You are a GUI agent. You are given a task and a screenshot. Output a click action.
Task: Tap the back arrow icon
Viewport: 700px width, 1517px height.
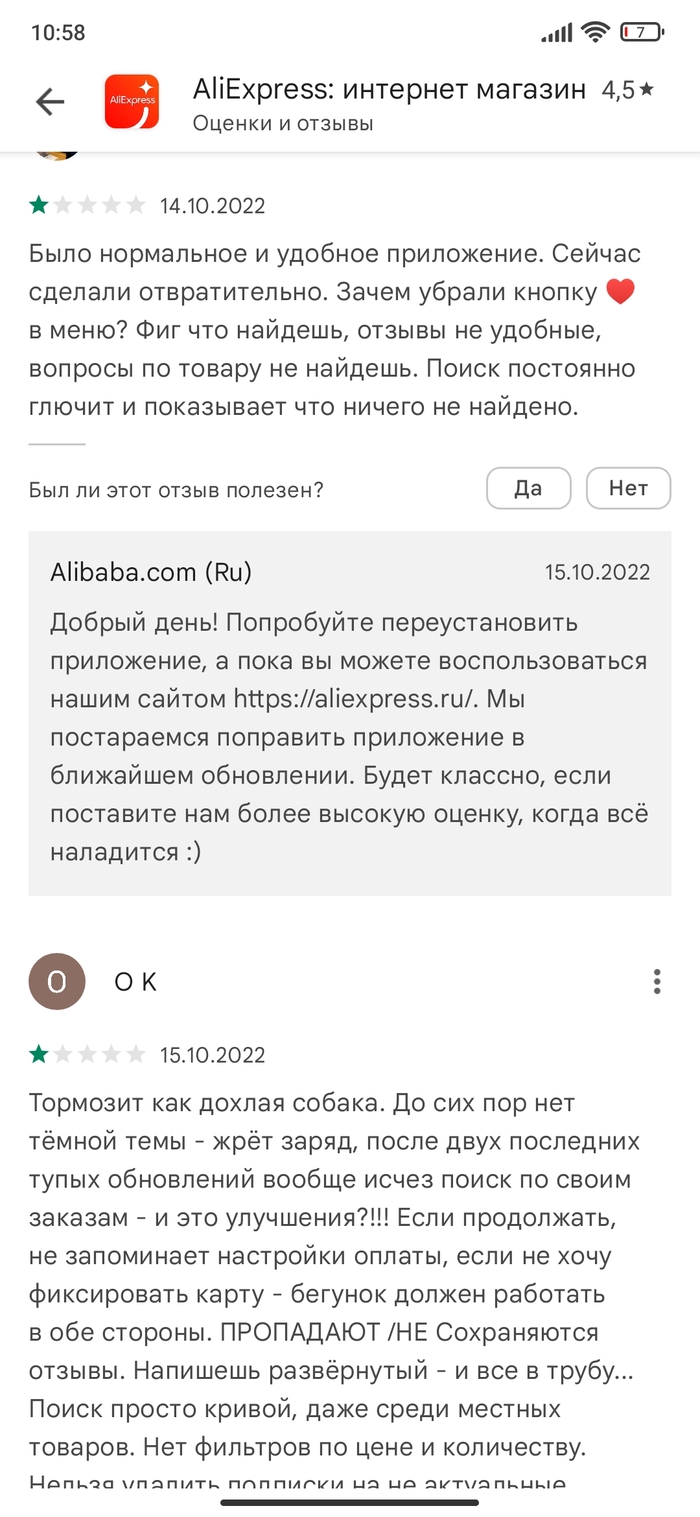tap(50, 101)
